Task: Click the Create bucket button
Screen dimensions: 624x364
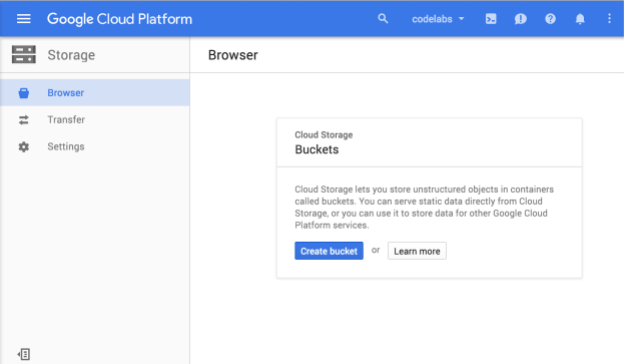Action: coord(329,251)
